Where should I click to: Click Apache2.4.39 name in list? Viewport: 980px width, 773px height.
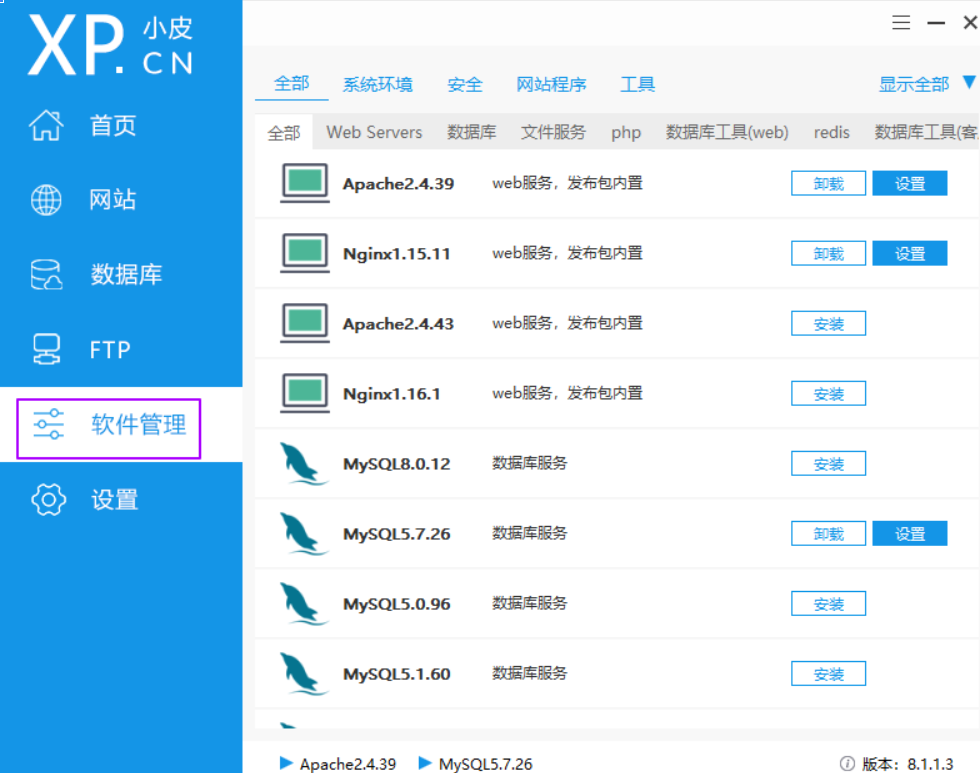398,184
